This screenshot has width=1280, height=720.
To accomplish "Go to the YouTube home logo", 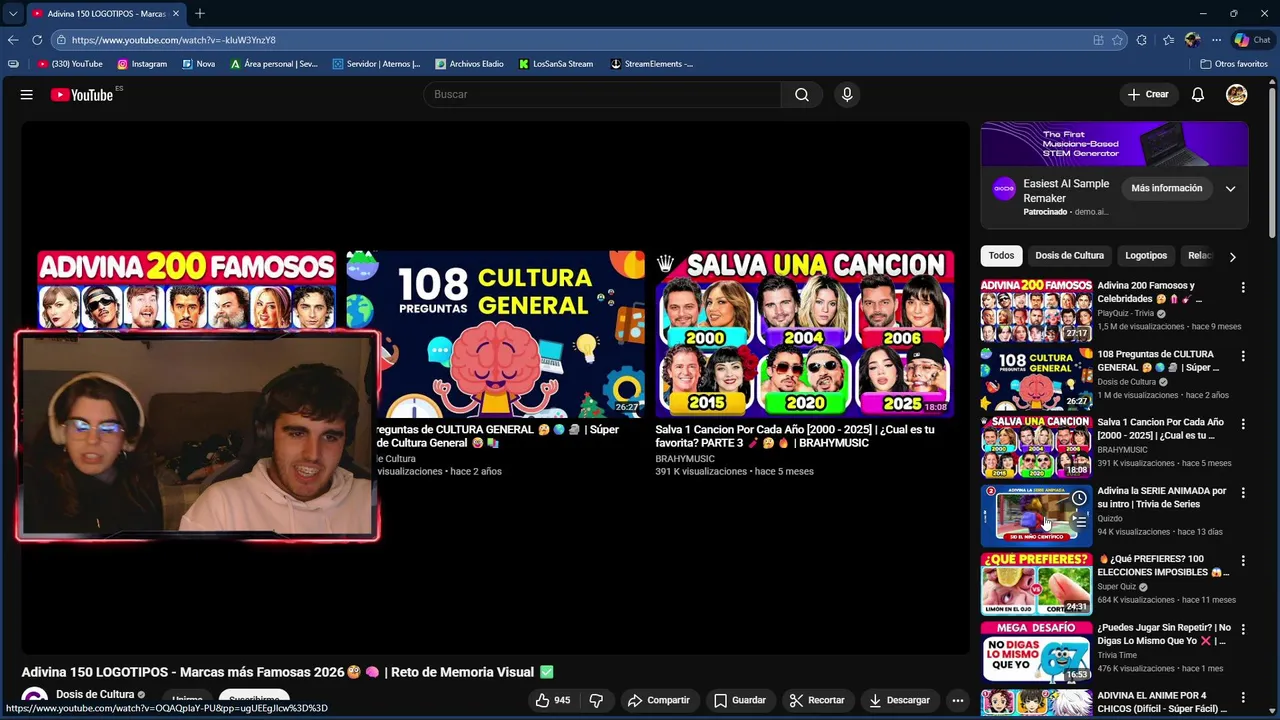I will [82, 95].
